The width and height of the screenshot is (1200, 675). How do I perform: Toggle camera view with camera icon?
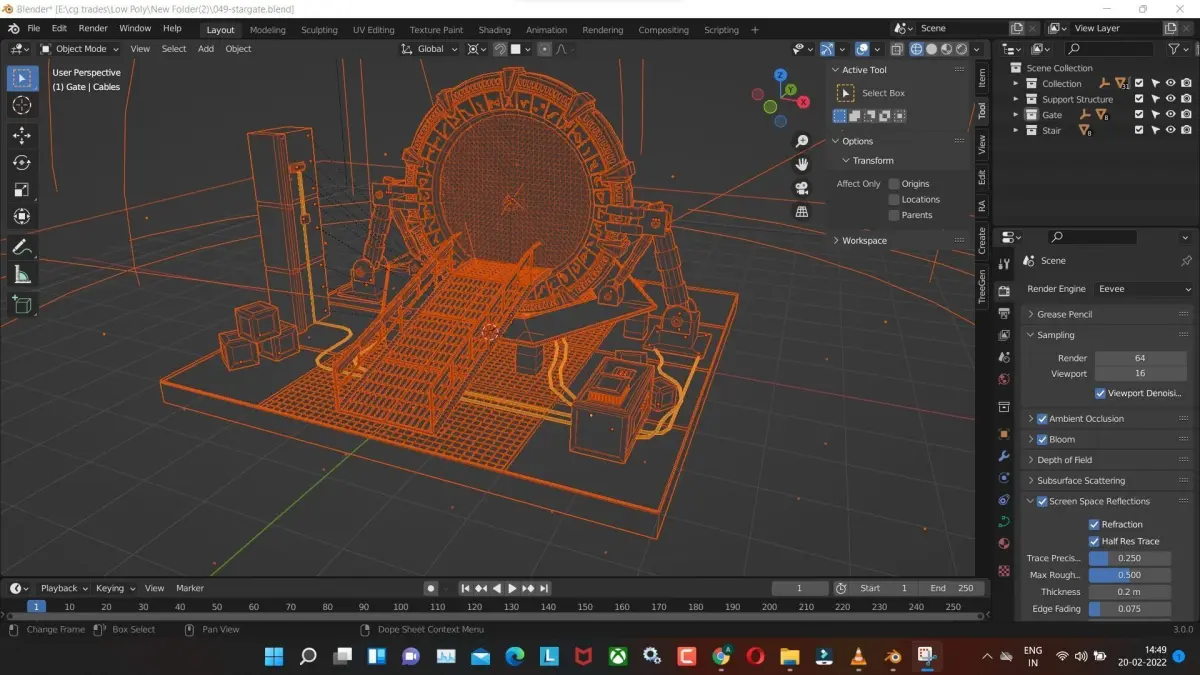tap(802, 188)
